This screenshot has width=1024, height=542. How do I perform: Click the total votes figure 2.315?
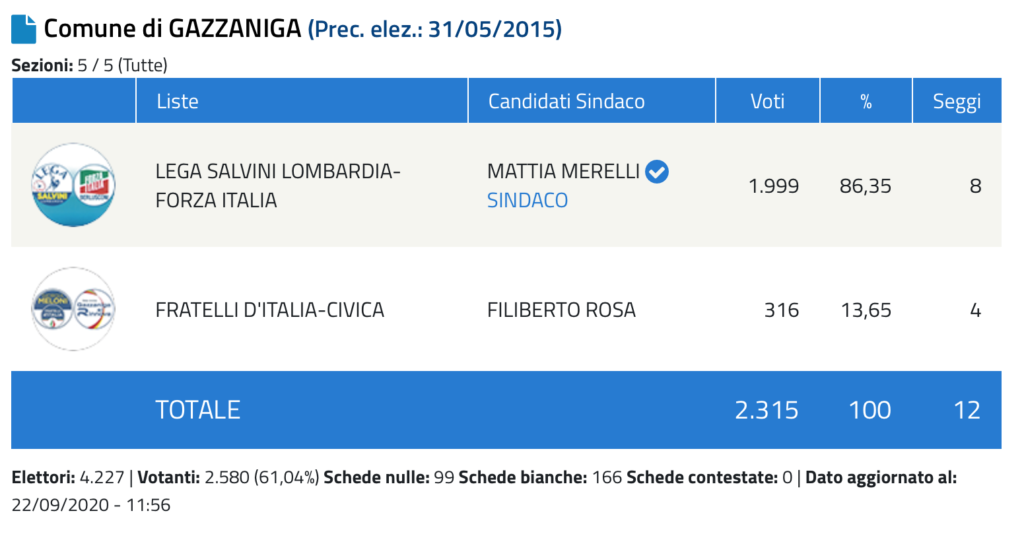(767, 410)
